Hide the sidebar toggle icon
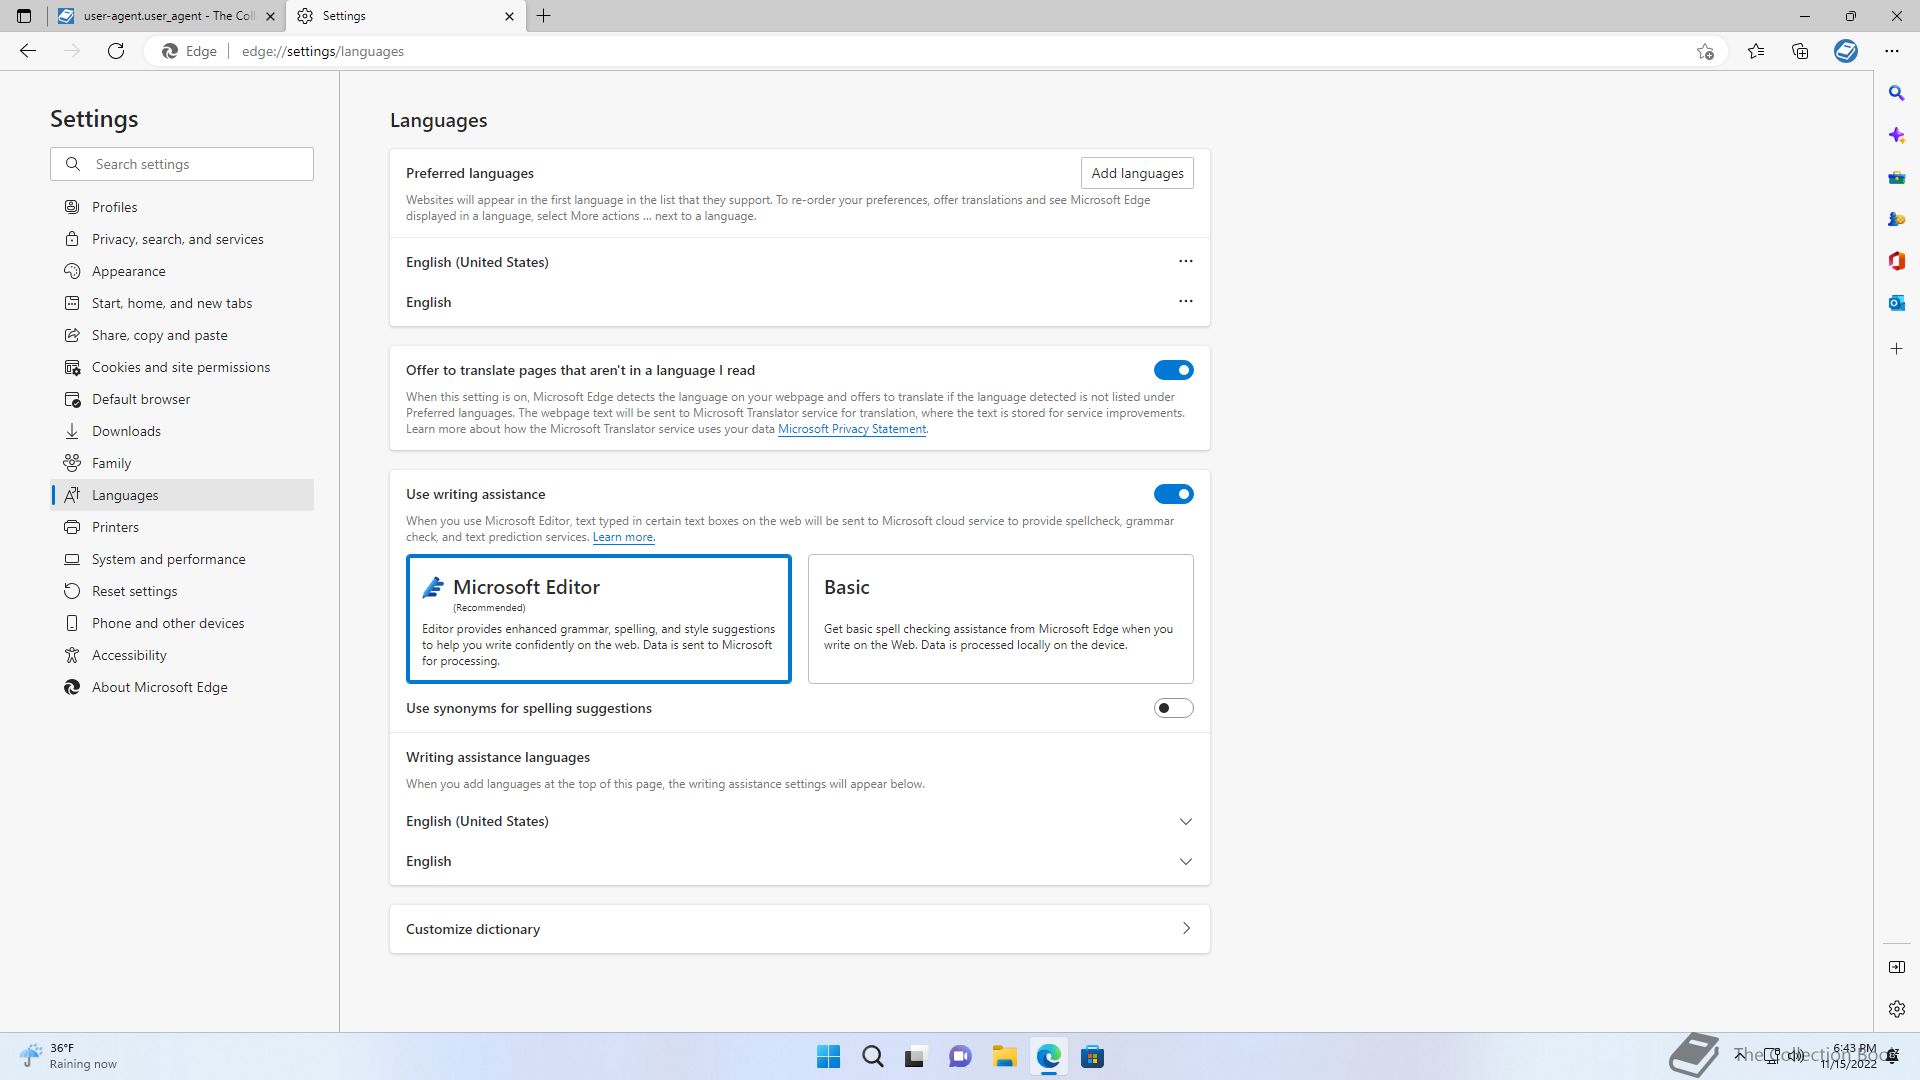This screenshot has height=1080, width=1920. pyautogui.click(x=1896, y=967)
